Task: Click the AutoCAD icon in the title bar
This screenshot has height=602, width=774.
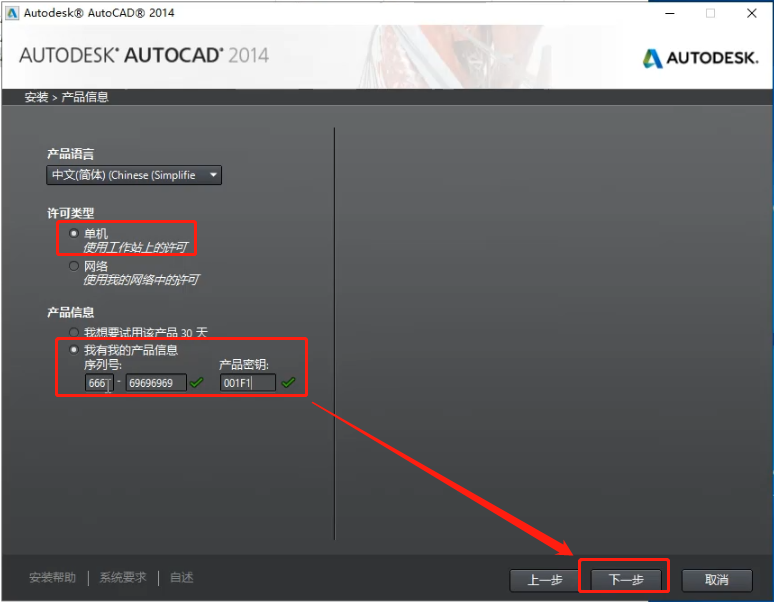Action: 12,13
